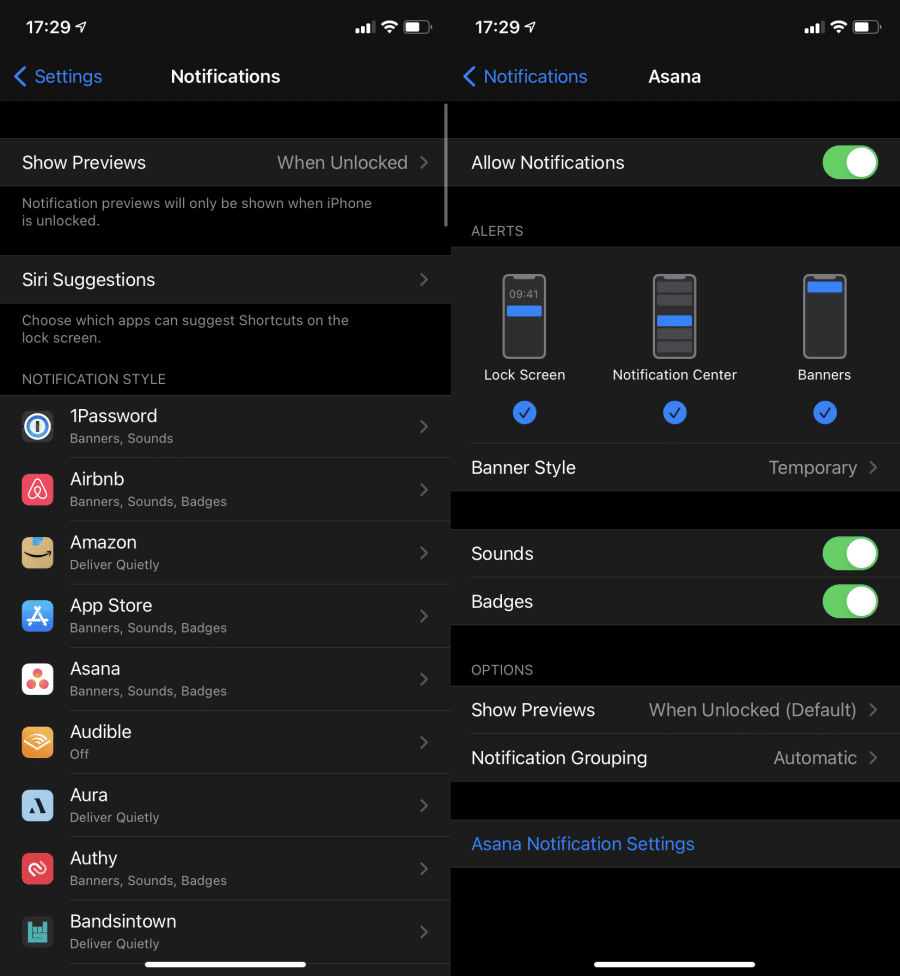Open App Store notification settings row

point(225,616)
